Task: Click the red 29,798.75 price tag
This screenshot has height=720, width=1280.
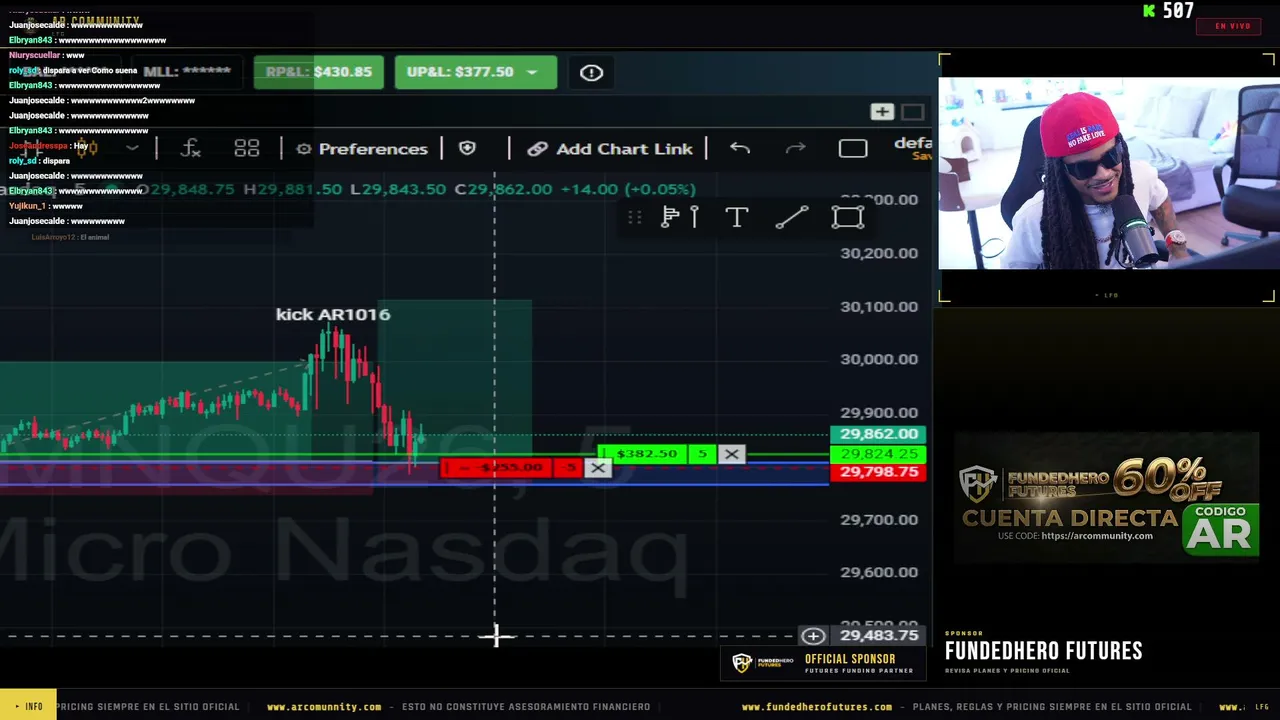Action: 878,472
